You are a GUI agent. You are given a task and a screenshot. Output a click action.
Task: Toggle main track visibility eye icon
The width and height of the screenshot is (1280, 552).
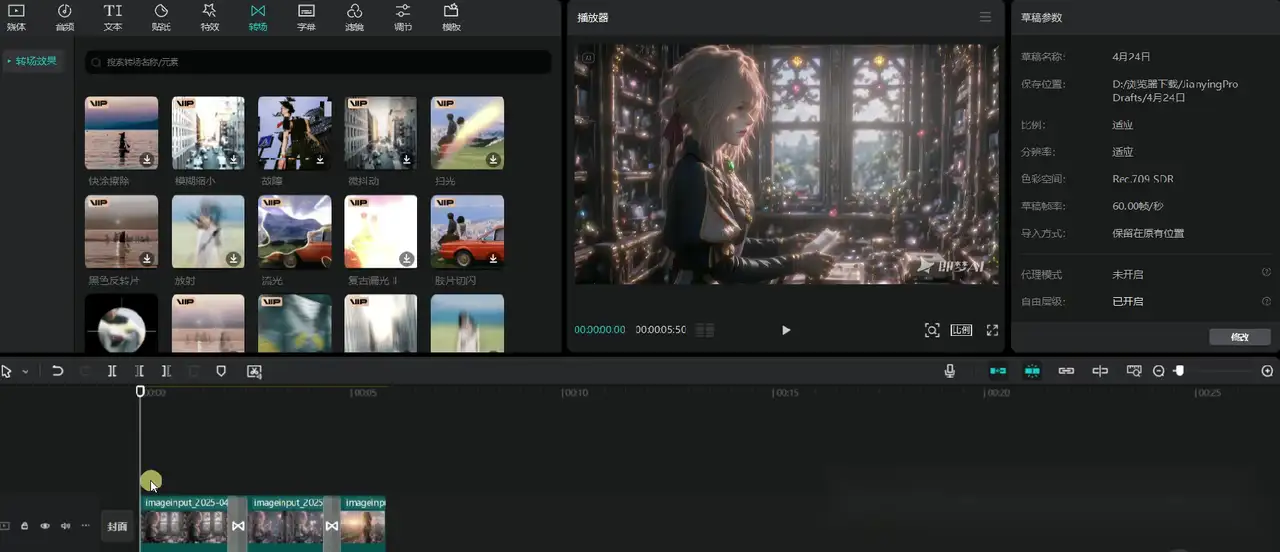click(45, 526)
